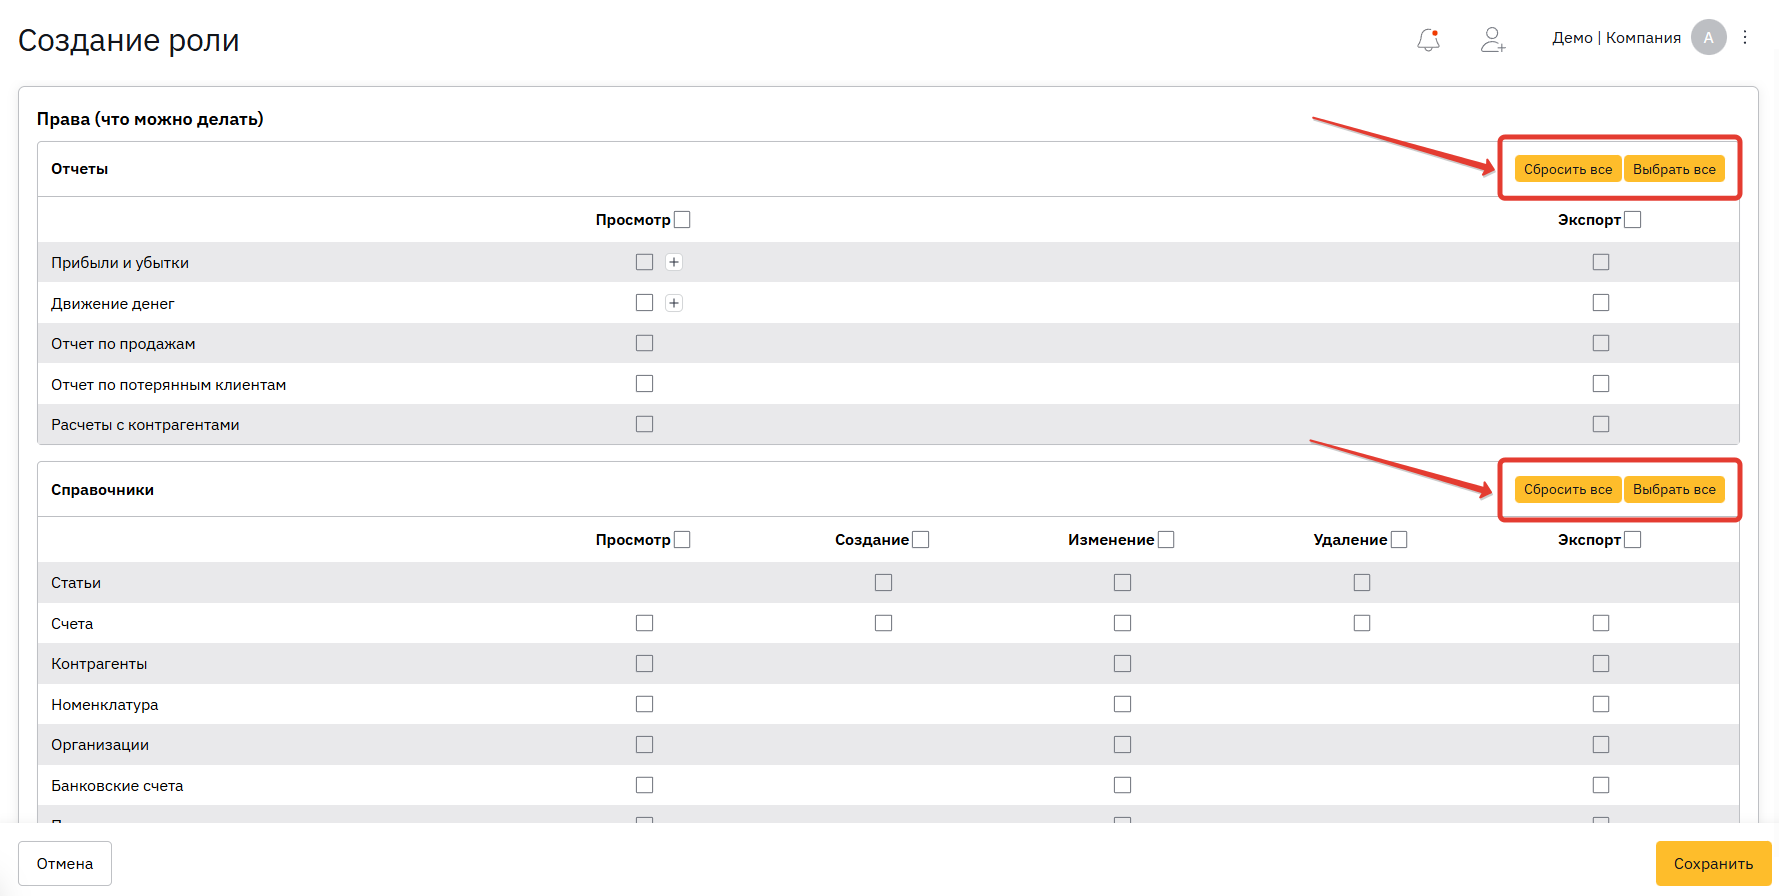This screenshot has width=1779, height=896.
Task: Expand the Прибыли и убытки sub-permissions
Action: pos(674,262)
